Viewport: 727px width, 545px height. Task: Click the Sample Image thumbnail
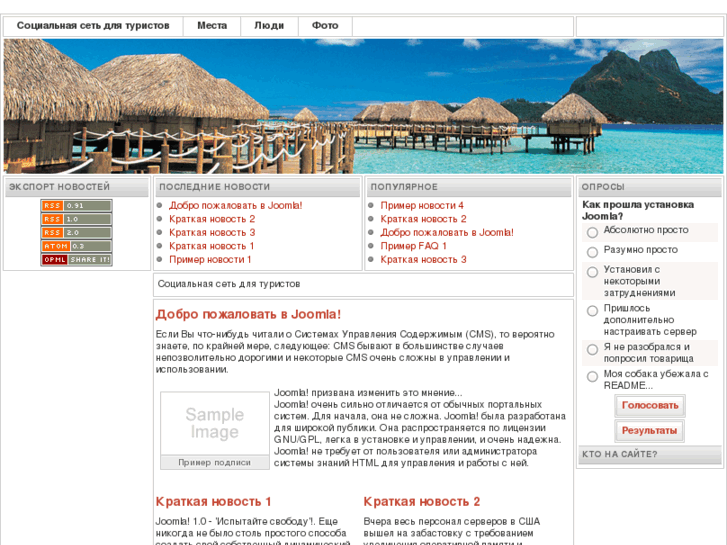tap(215, 423)
